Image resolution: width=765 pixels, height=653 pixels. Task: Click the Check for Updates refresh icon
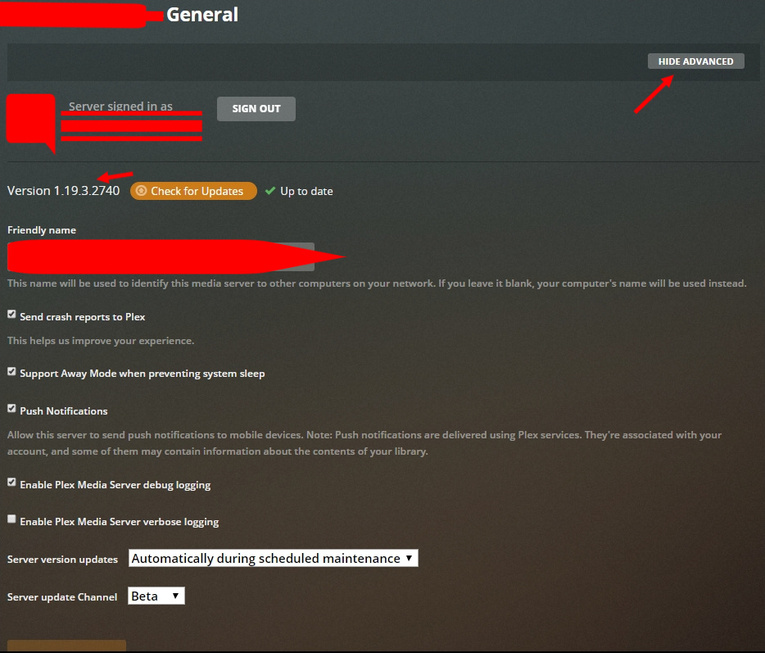tap(141, 191)
